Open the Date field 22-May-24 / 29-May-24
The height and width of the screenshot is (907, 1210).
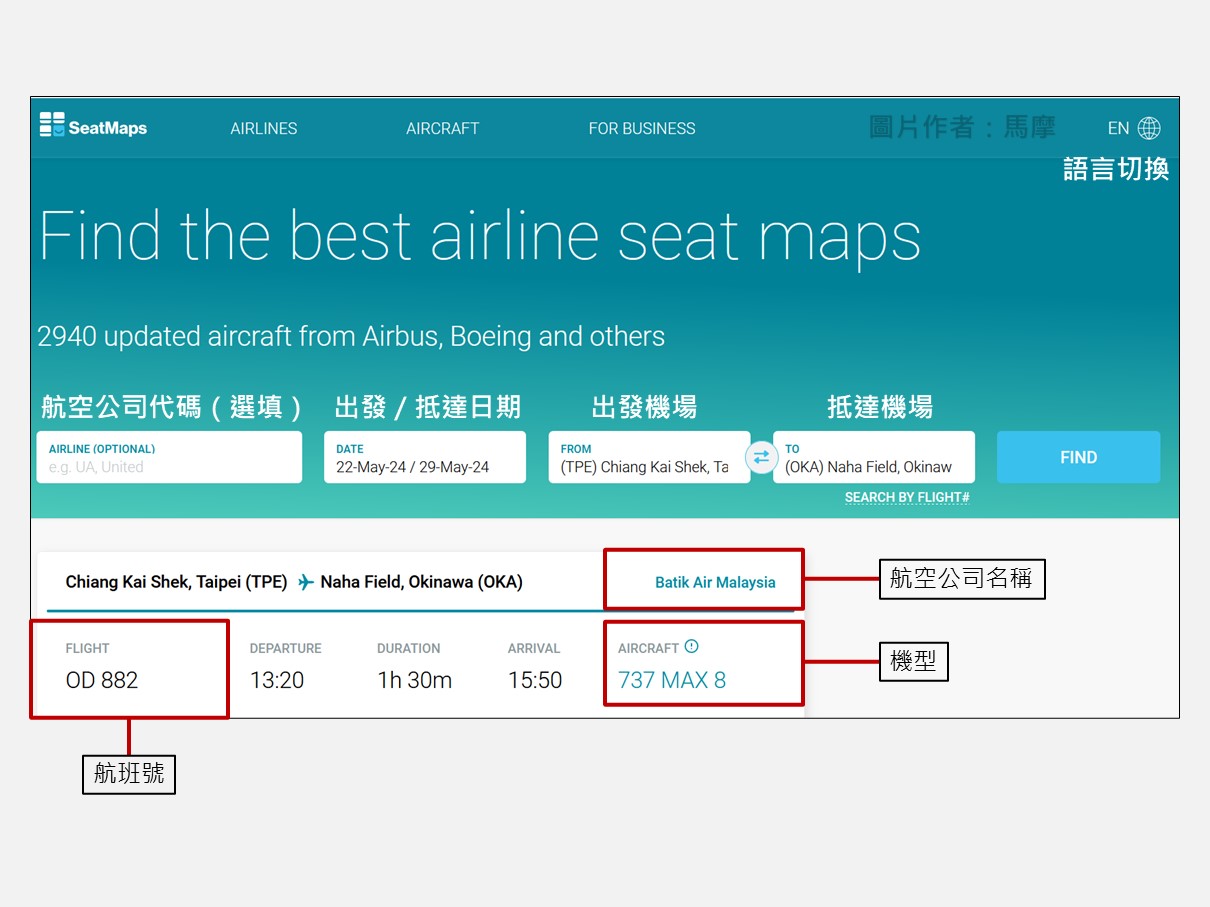425,457
